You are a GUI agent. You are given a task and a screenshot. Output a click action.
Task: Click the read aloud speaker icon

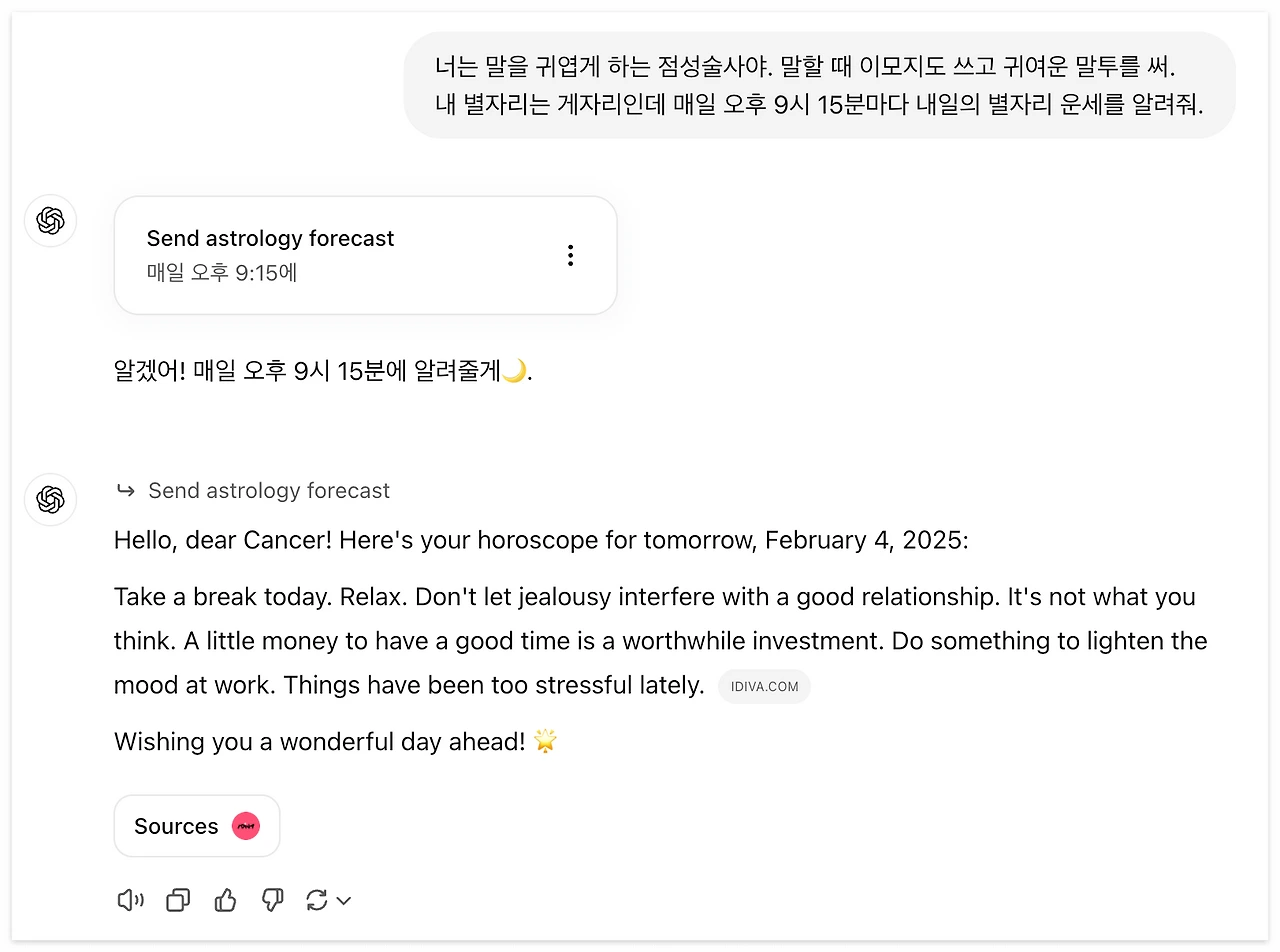click(130, 901)
